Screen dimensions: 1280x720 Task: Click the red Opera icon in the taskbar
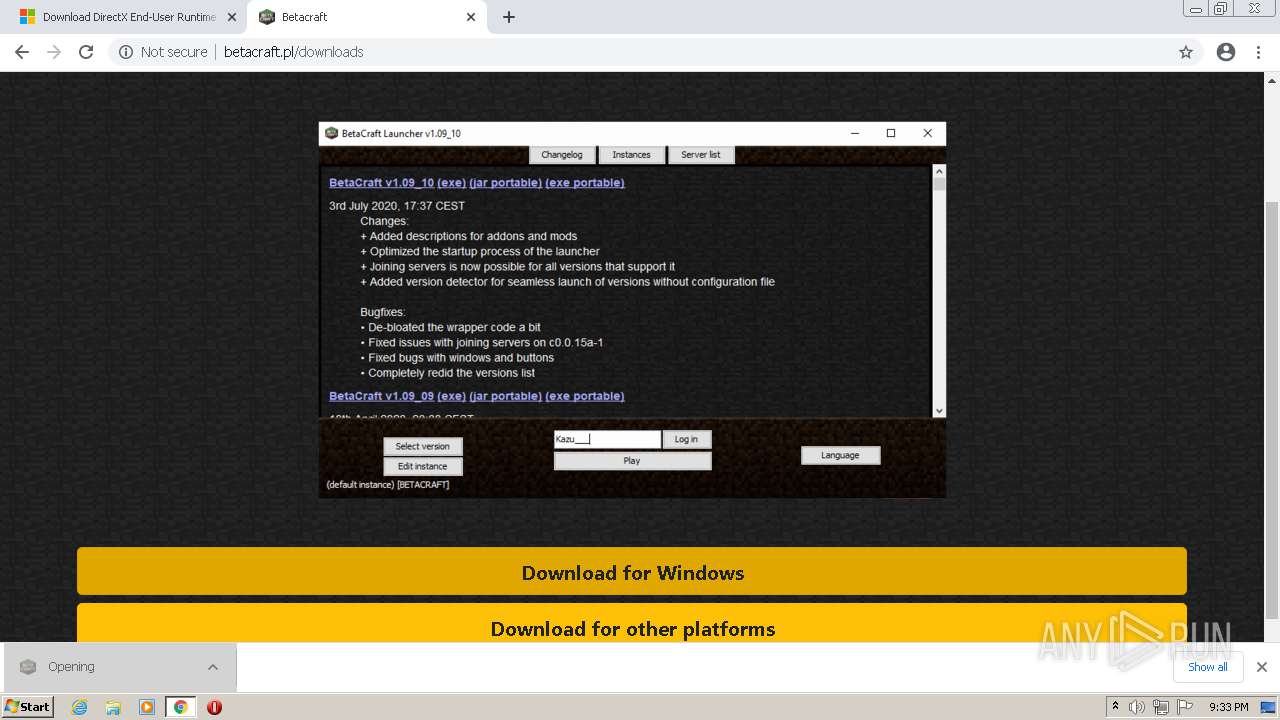[x=214, y=707]
